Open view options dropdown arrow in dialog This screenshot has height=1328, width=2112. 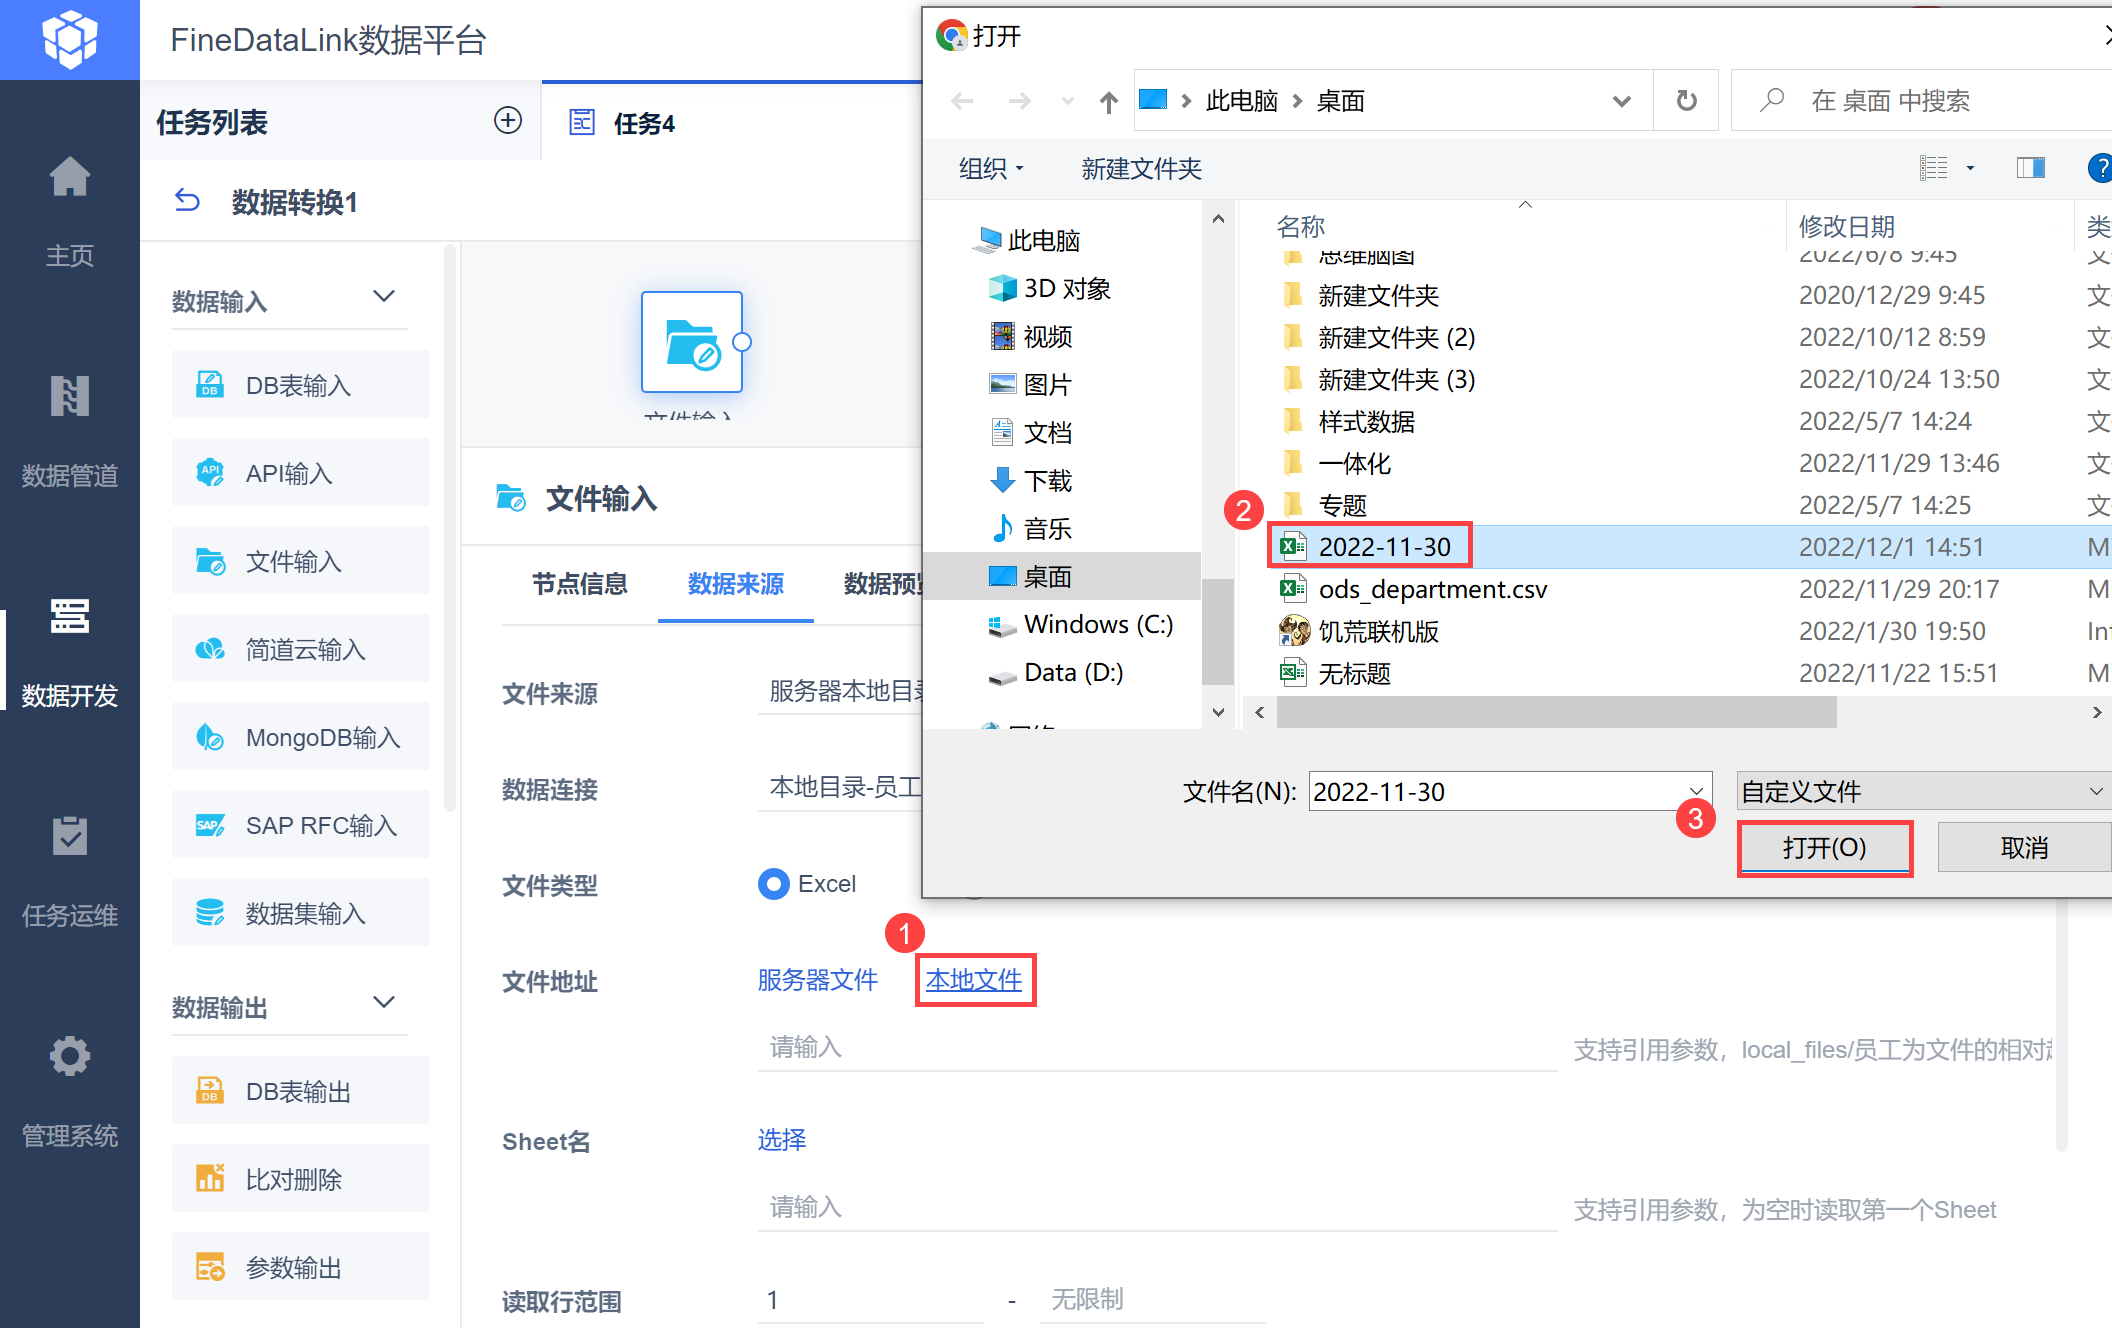click(x=1970, y=168)
